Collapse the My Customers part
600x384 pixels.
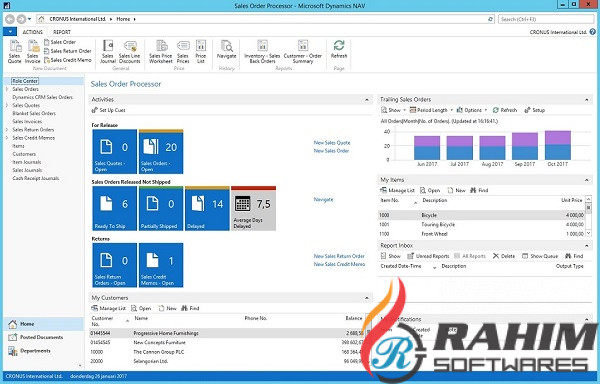coord(367,298)
